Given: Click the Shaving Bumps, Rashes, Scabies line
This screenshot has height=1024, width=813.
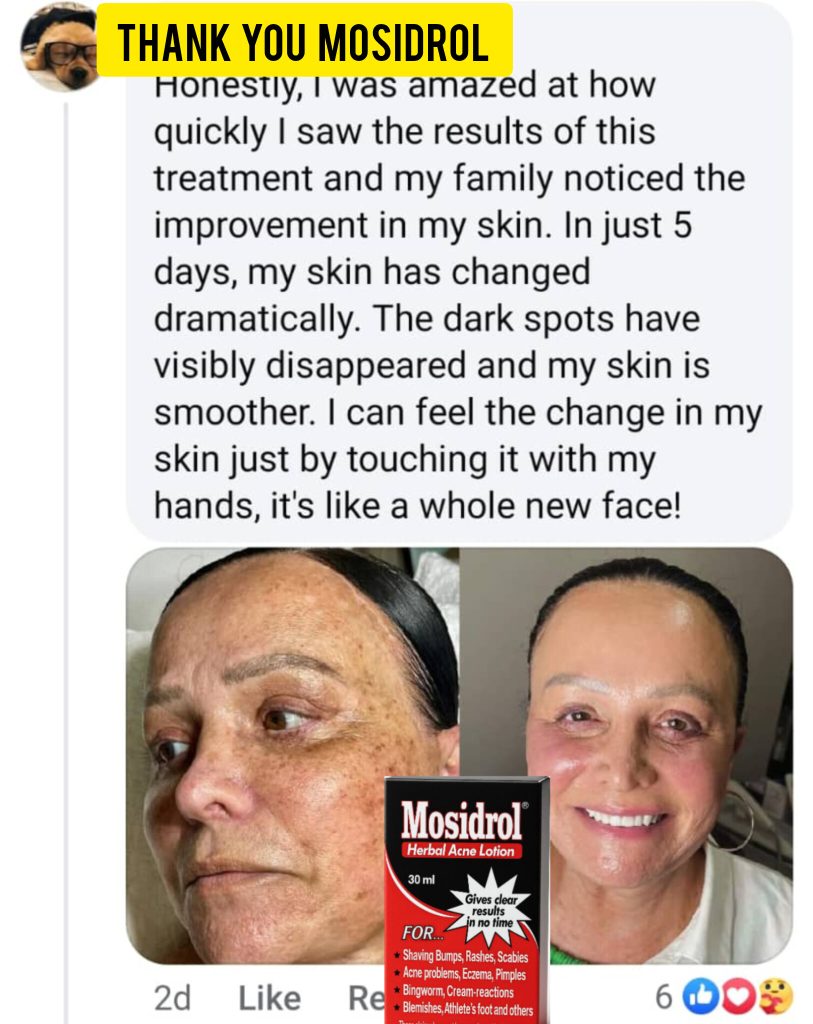Looking at the screenshot, I should pyautogui.click(x=465, y=956).
